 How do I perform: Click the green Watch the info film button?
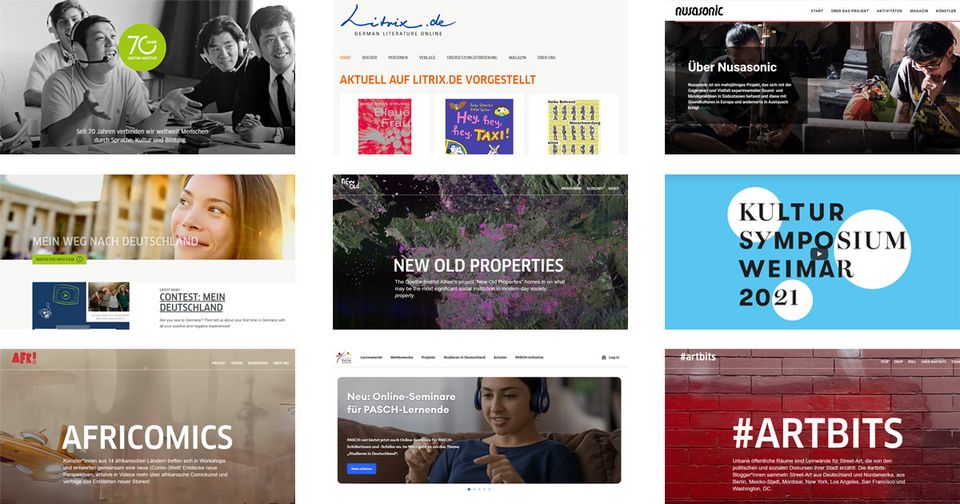(59, 260)
